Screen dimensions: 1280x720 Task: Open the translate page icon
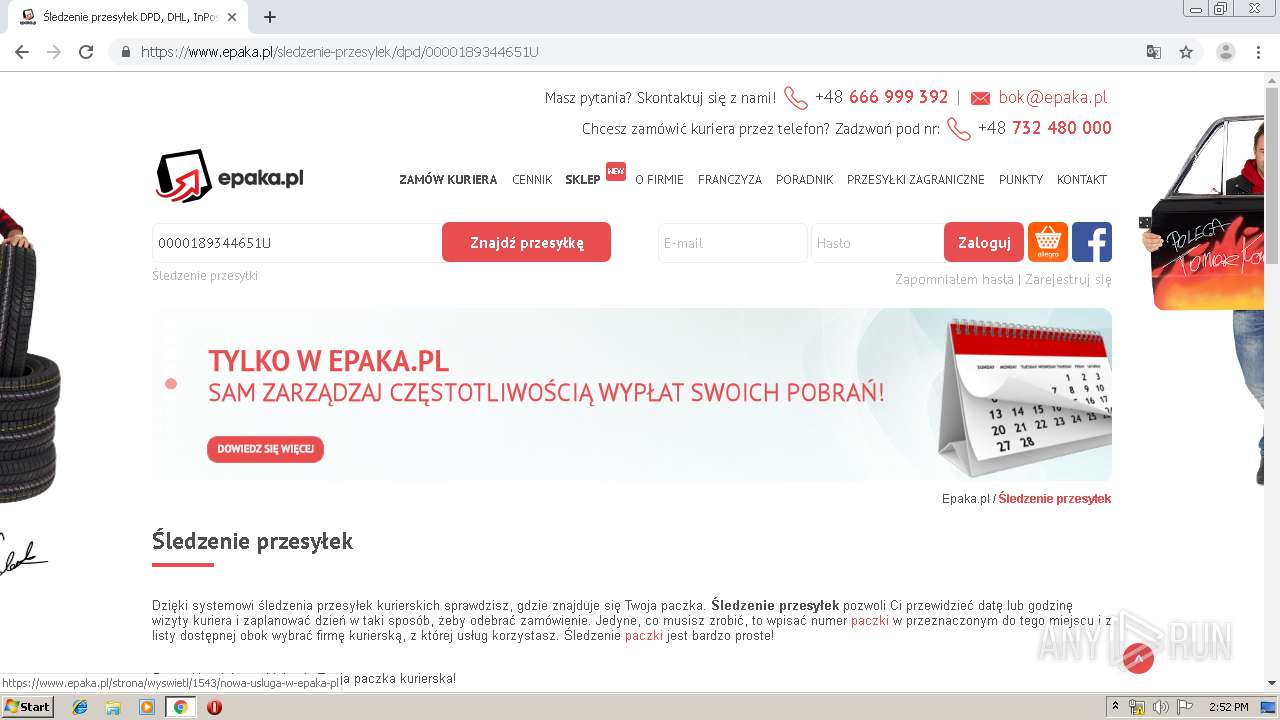click(1153, 52)
